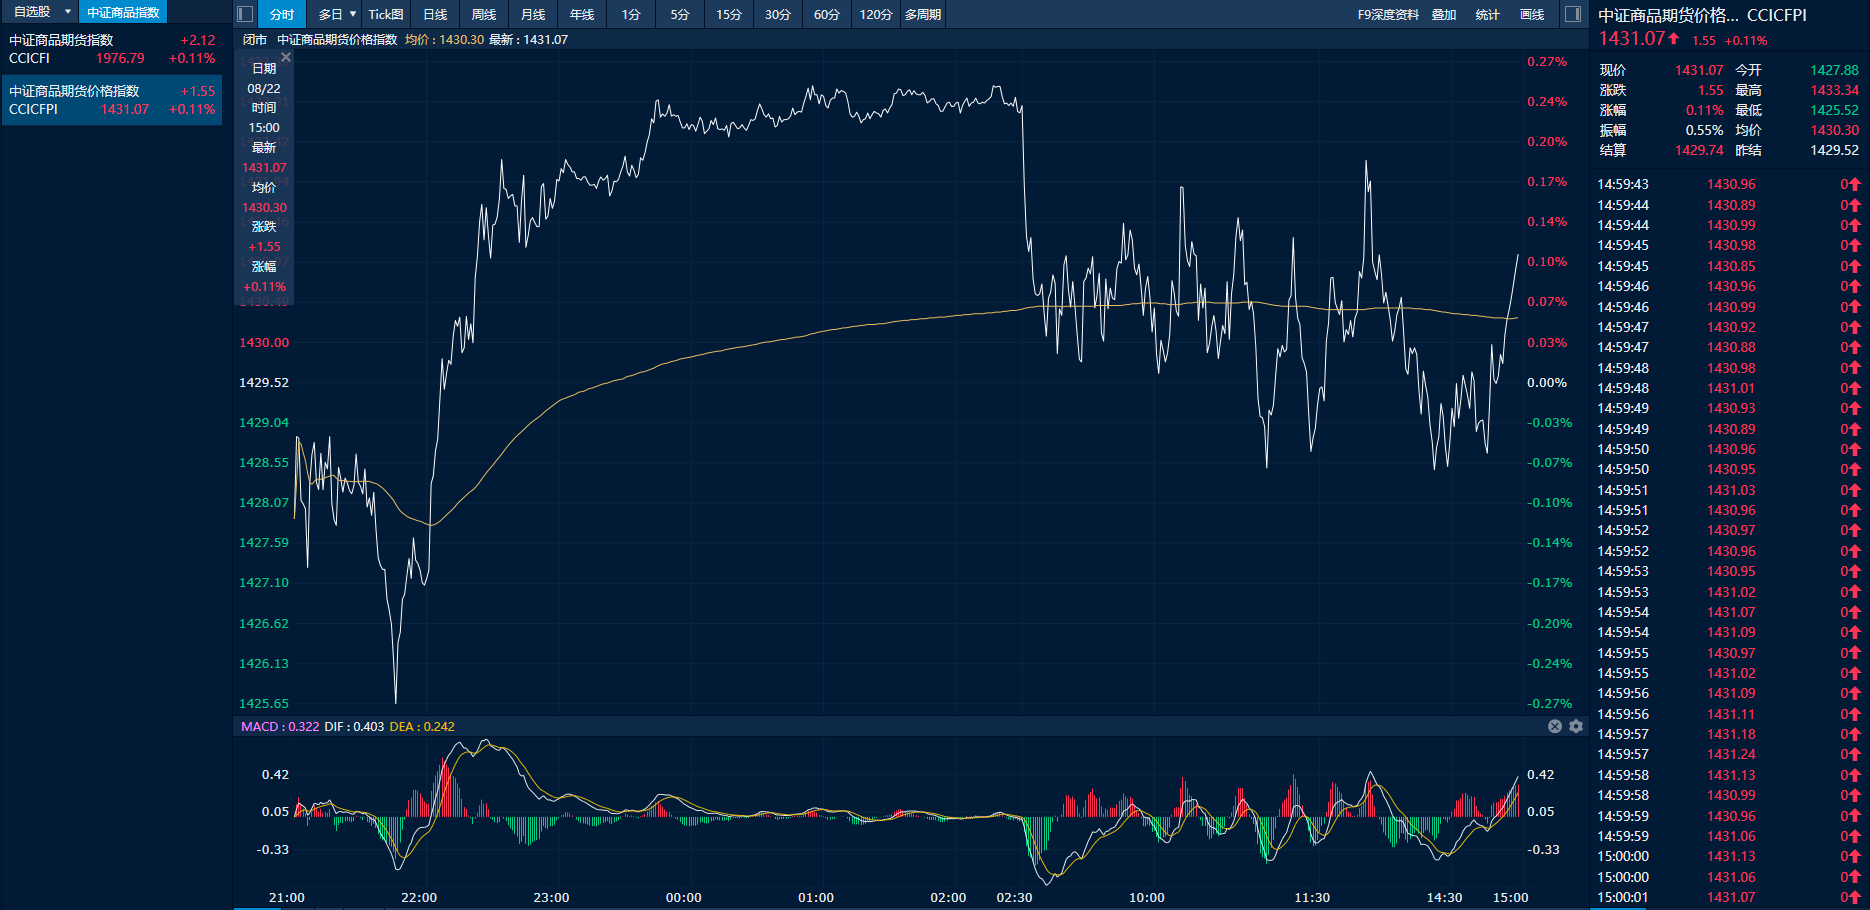Click the 最高 value 1433.34
The width and height of the screenshot is (1870, 910).
coord(1834,90)
